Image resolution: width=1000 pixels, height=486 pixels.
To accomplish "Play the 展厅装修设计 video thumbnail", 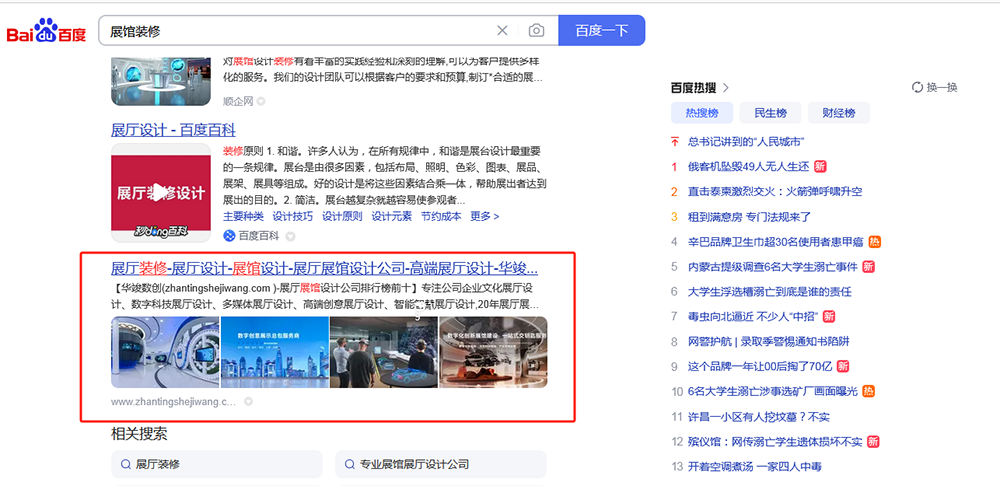I will click(161, 192).
